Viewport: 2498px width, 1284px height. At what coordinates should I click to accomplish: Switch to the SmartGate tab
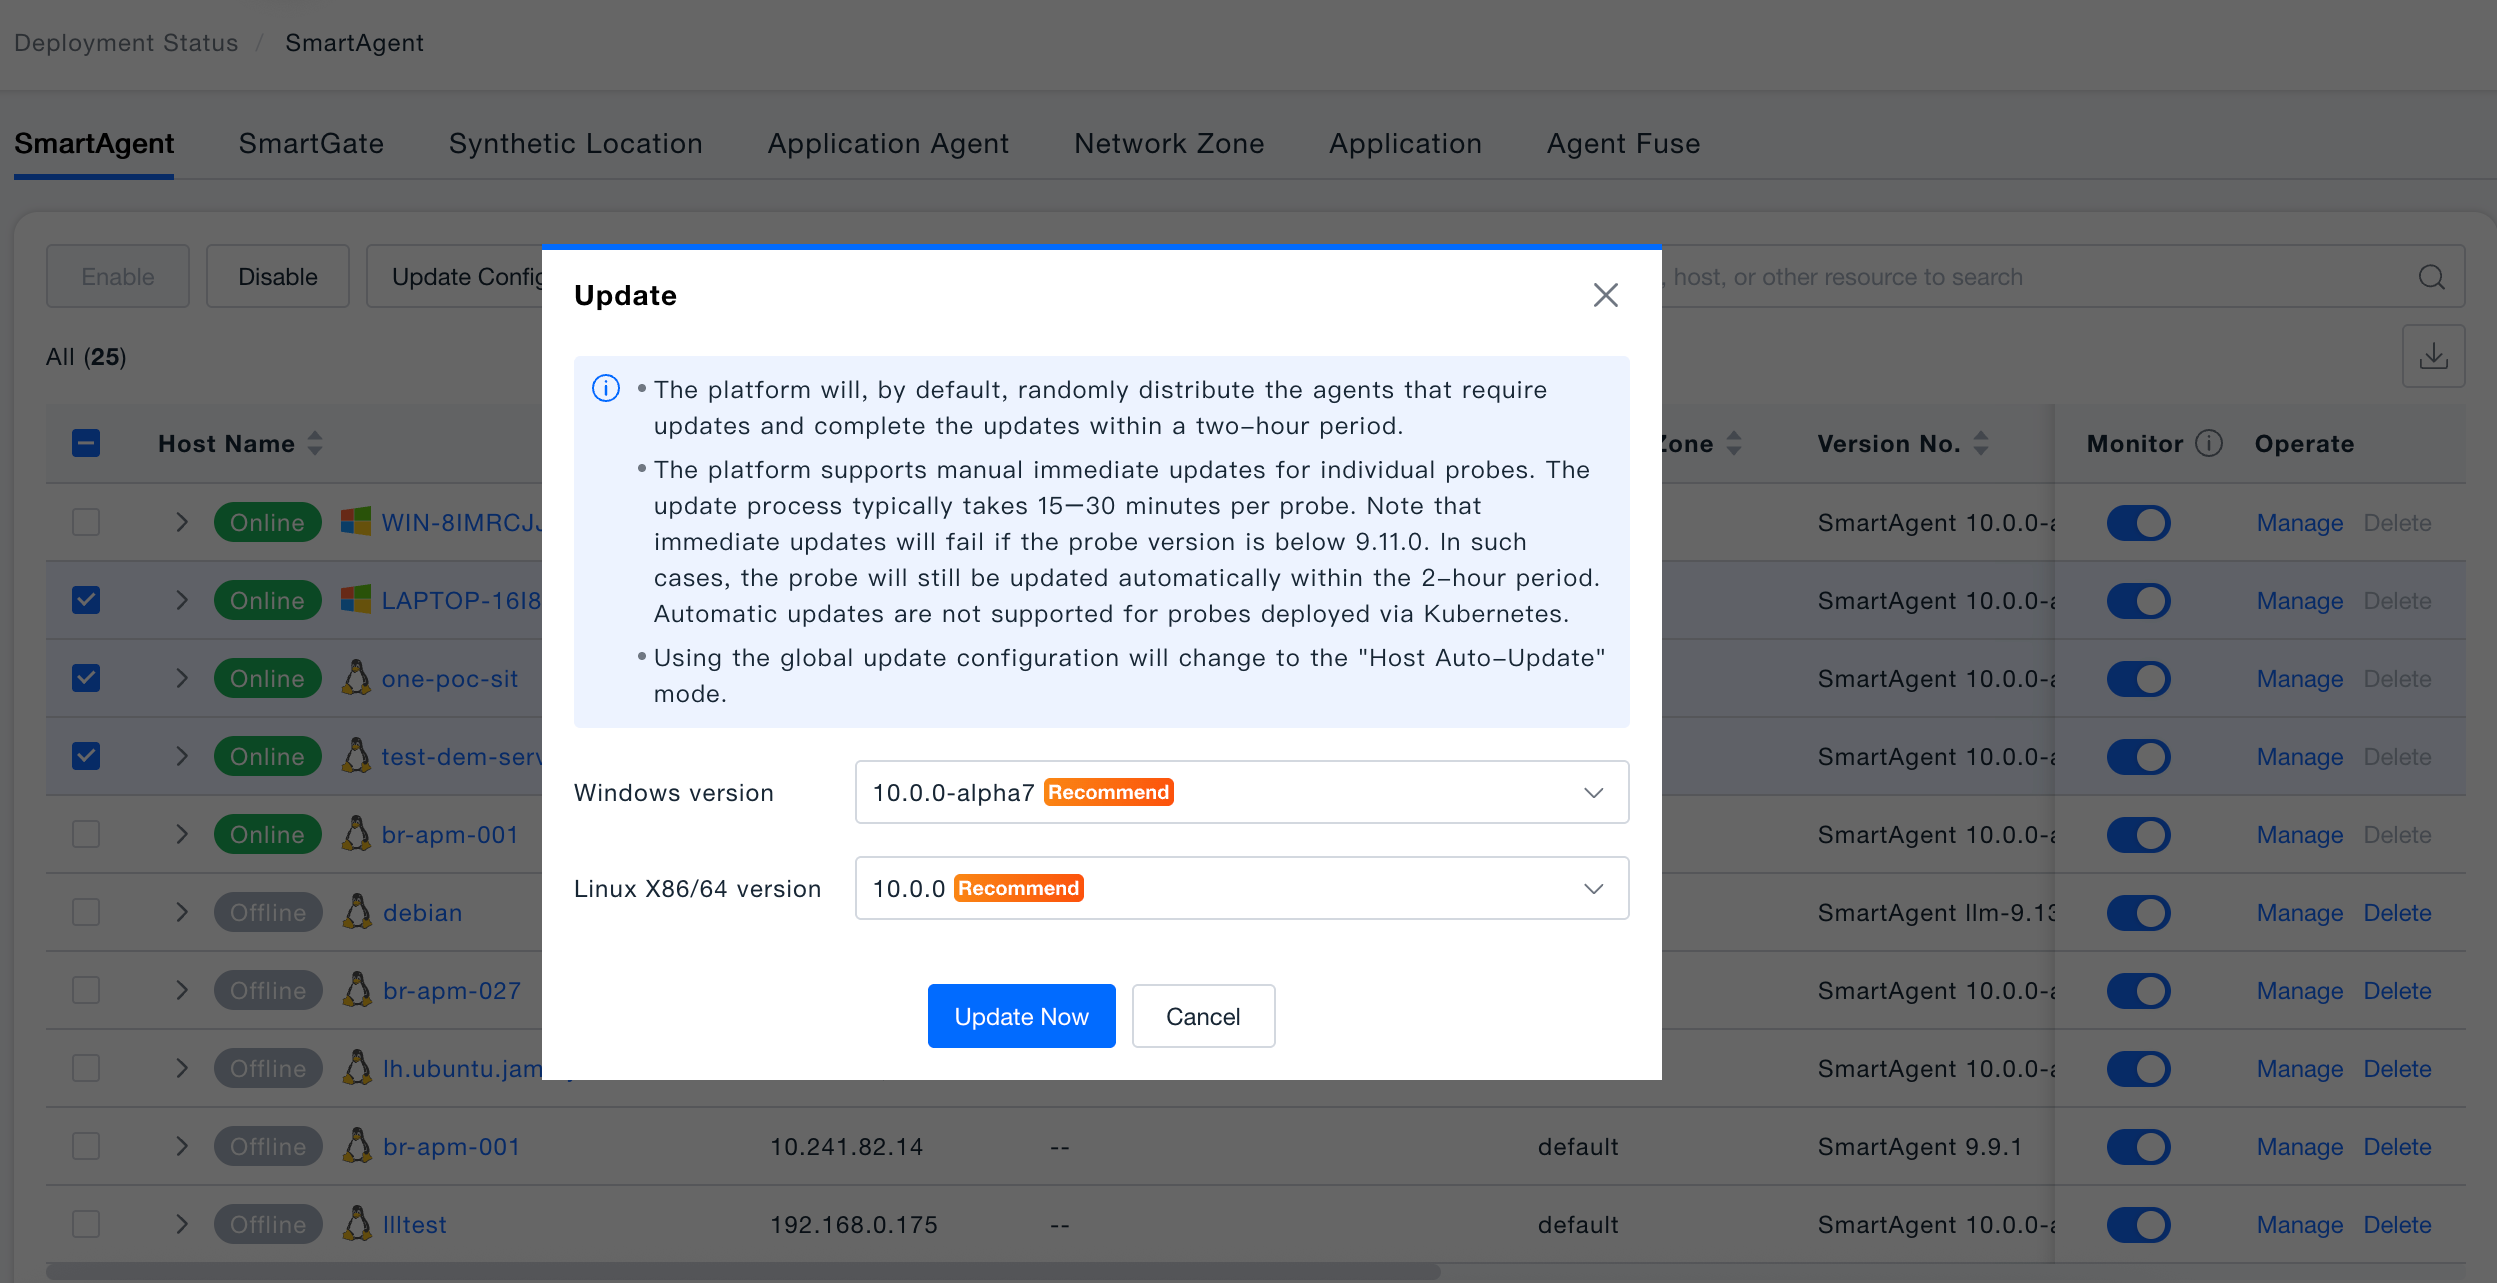click(x=311, y=143)
